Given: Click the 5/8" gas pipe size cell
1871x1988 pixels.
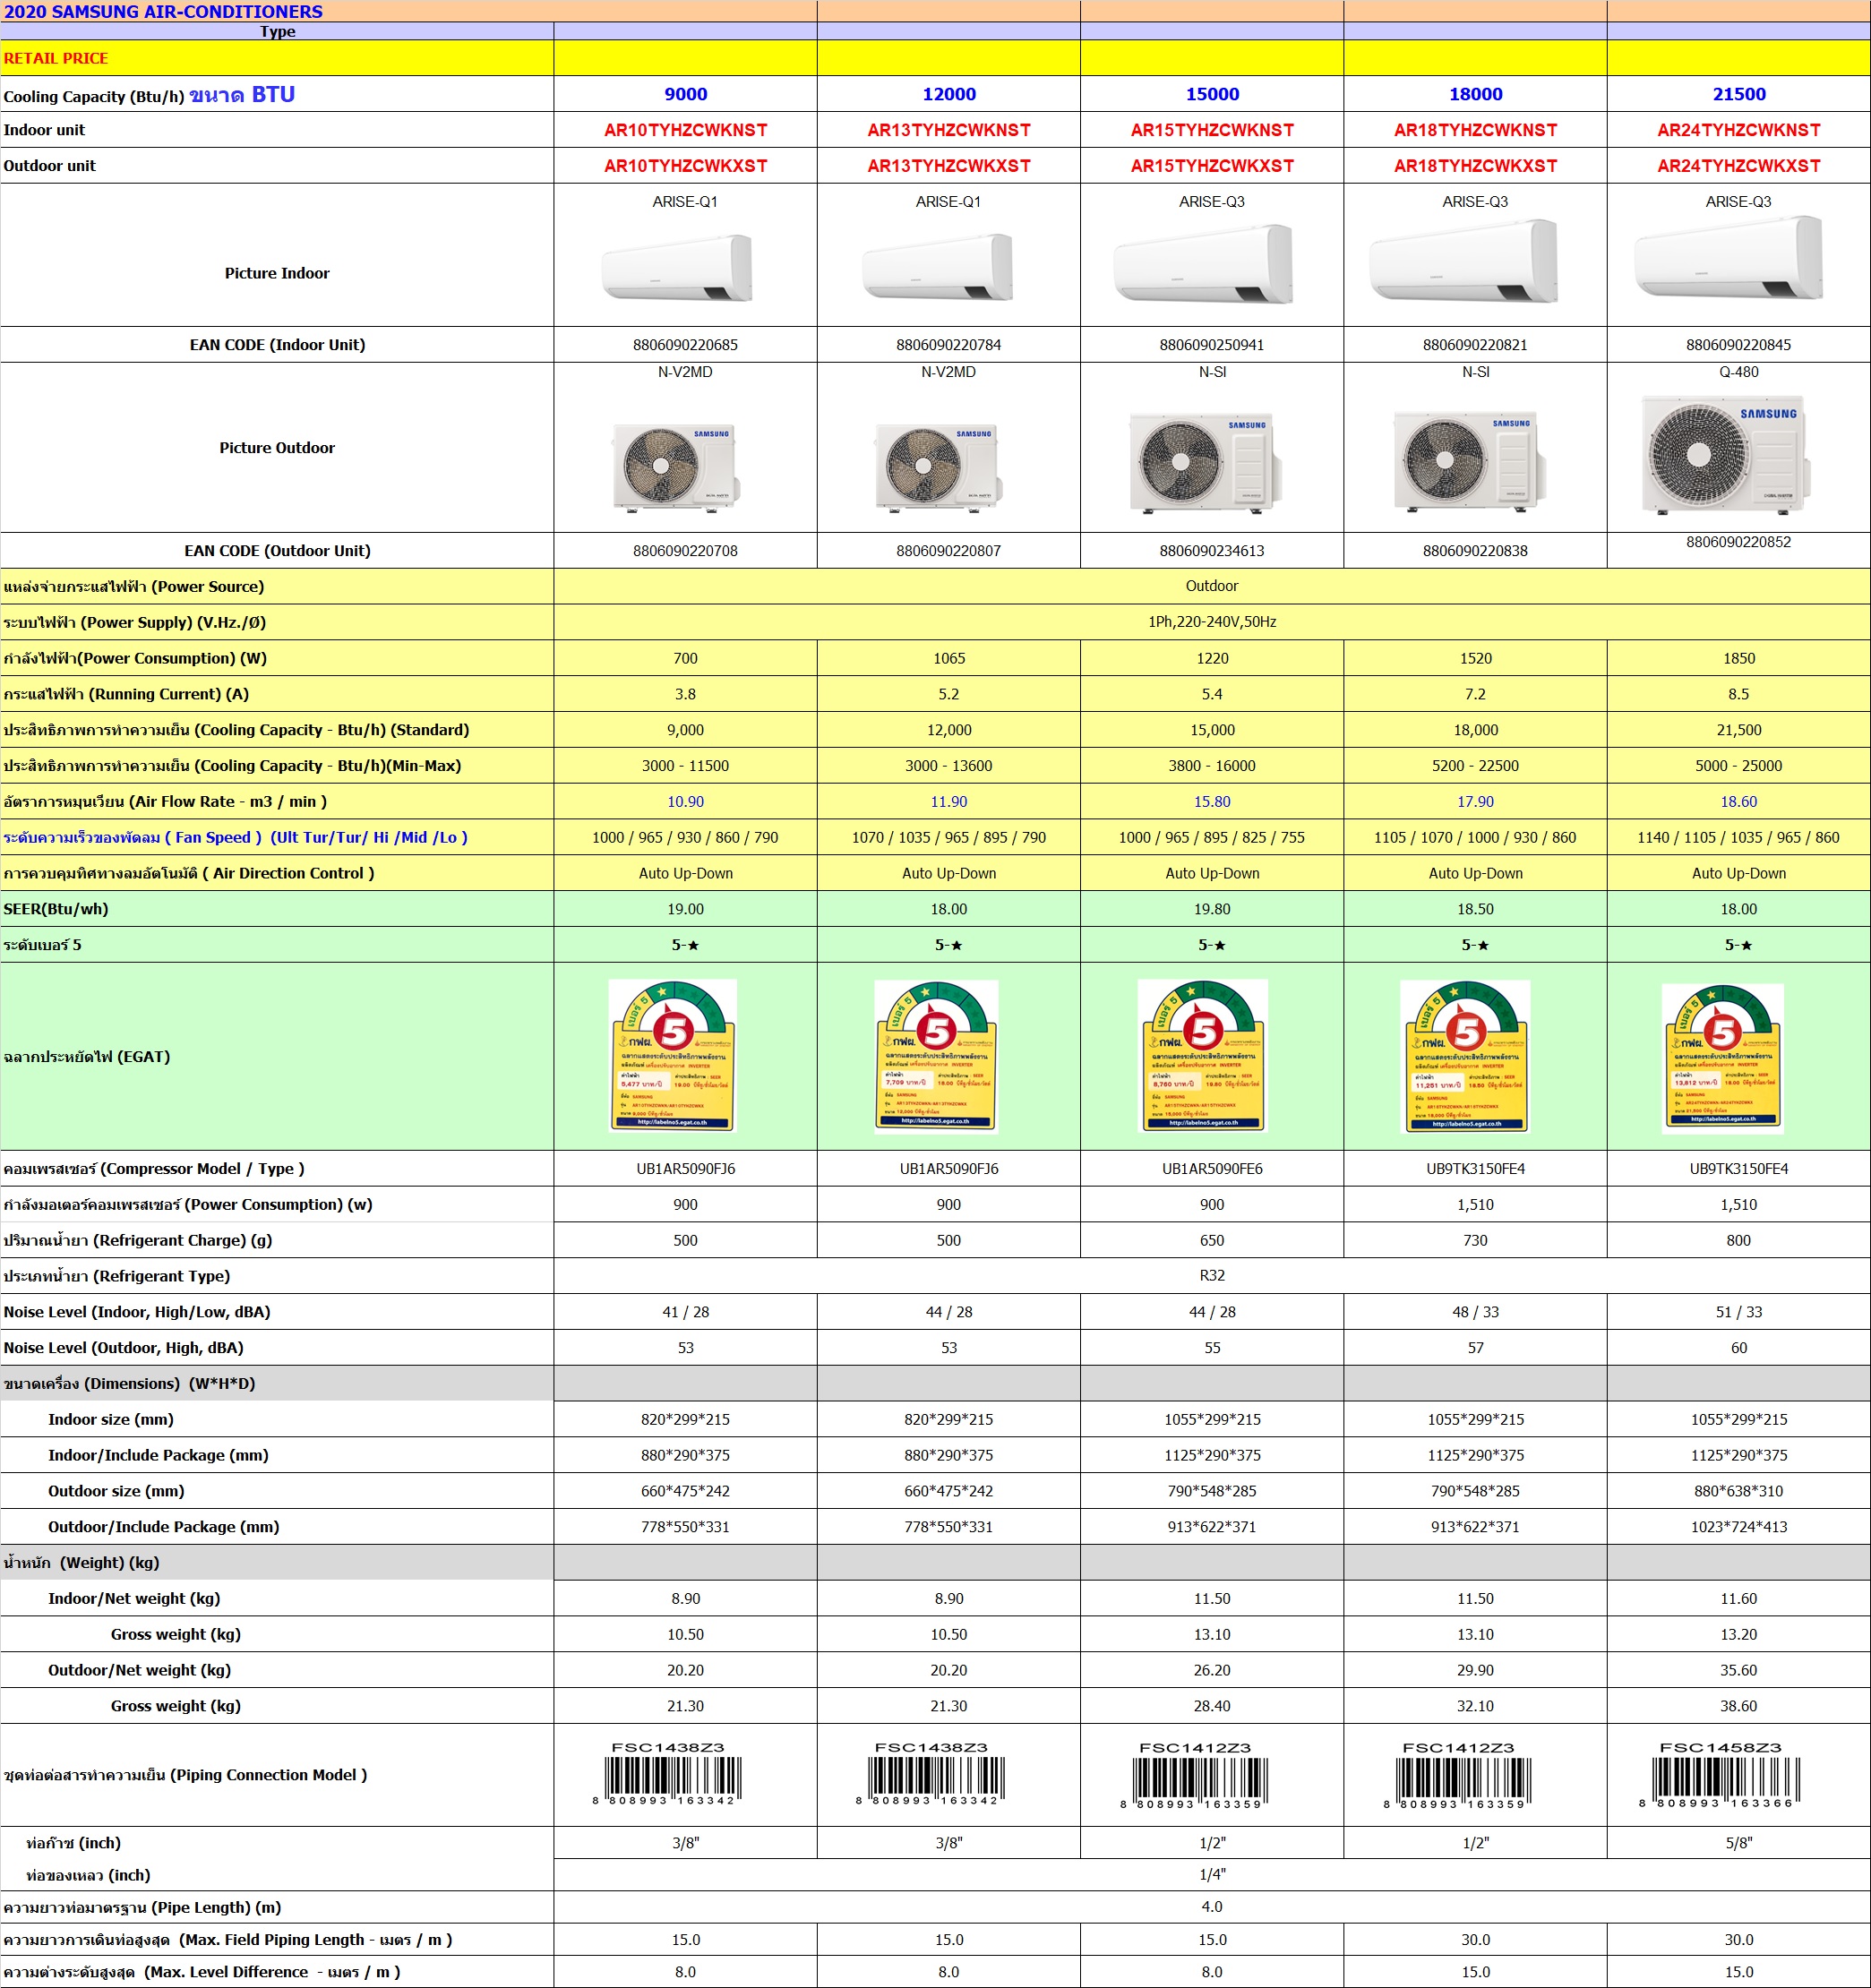Looking at the screenshot, I should 1739,1843.
